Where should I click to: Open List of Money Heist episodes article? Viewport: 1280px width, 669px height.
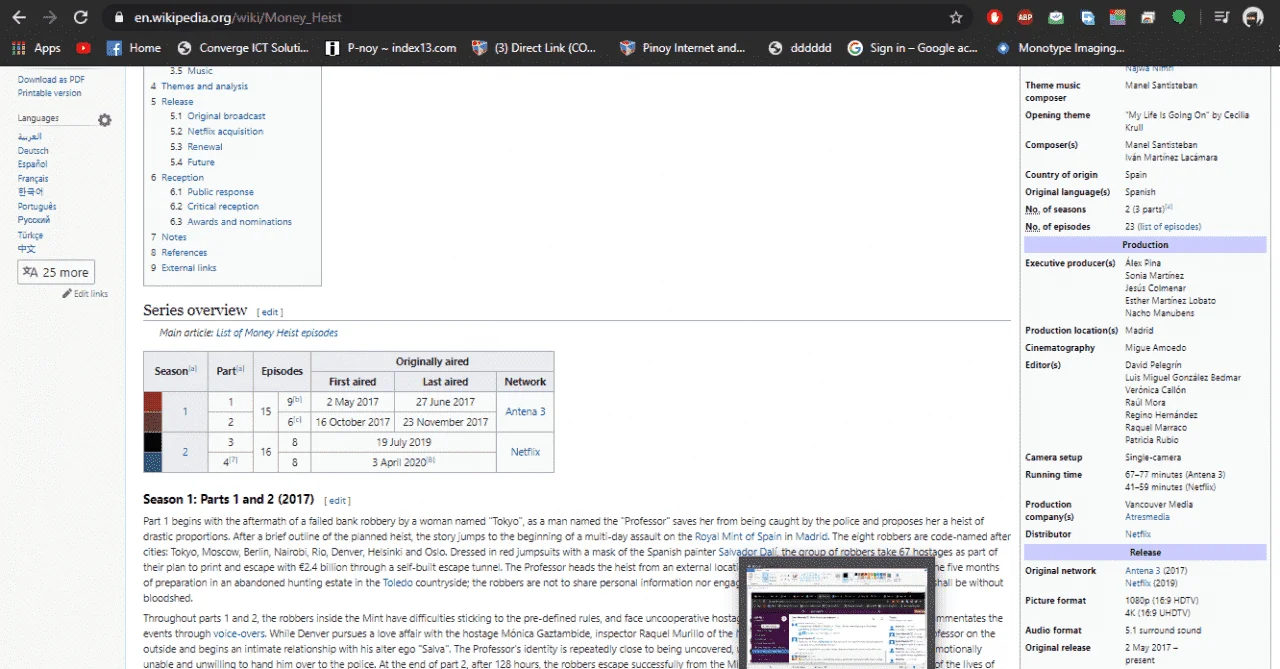(277, 333)
